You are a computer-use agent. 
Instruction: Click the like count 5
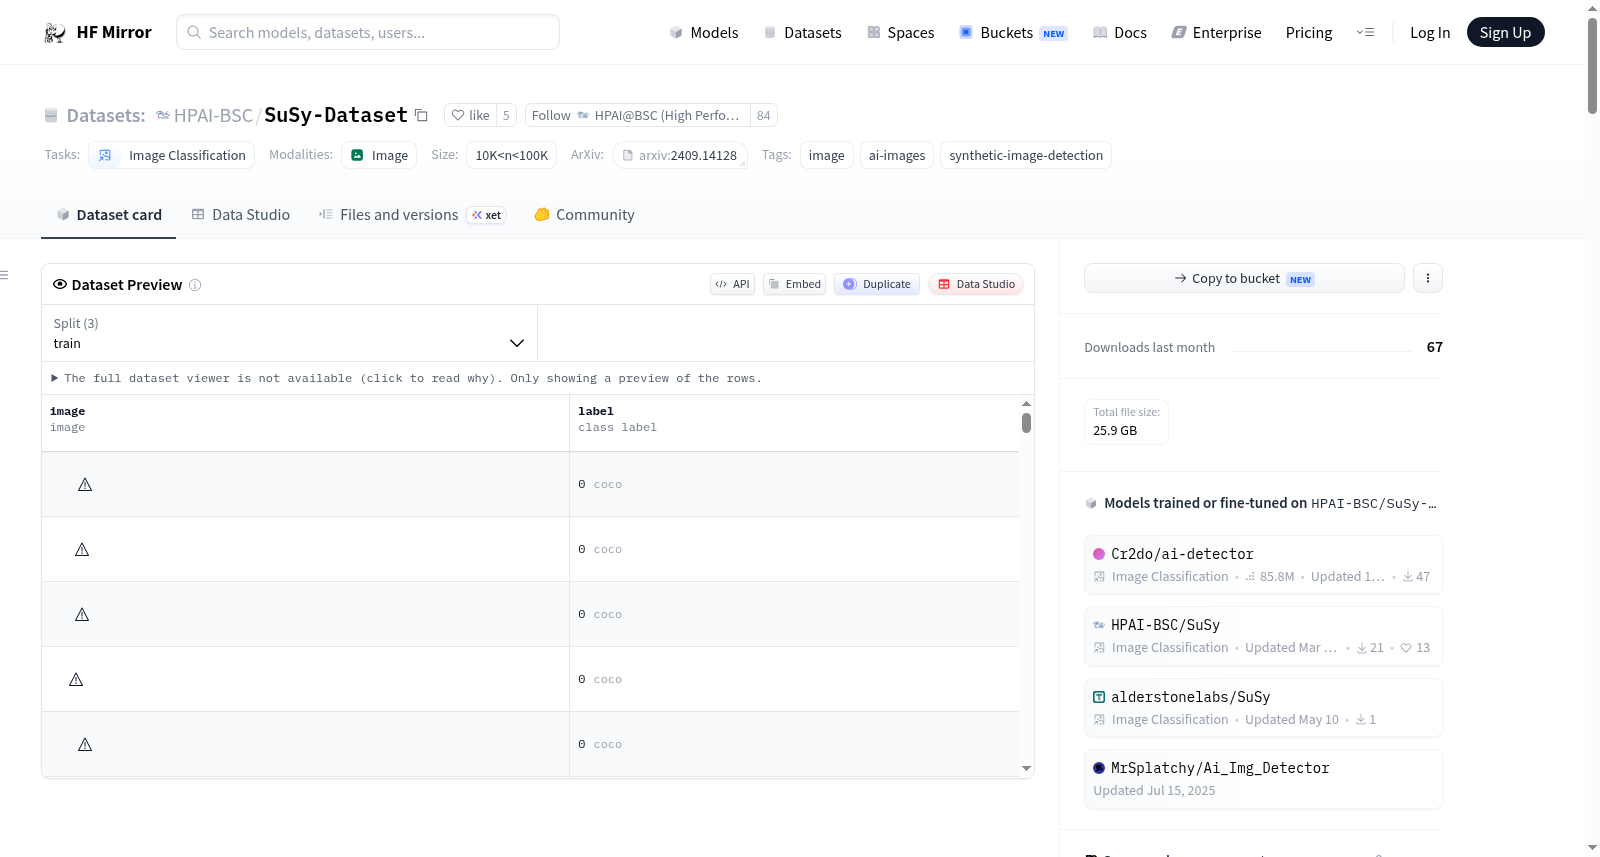[x=506, y=116]
